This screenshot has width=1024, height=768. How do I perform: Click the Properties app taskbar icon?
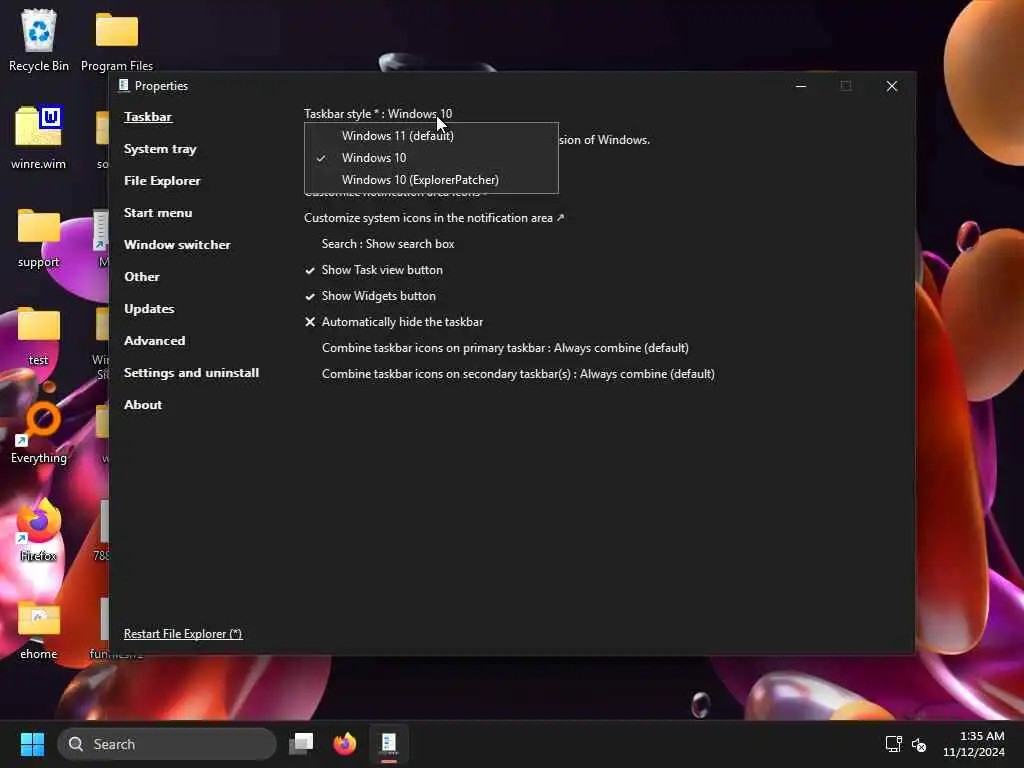pos(389,744)
